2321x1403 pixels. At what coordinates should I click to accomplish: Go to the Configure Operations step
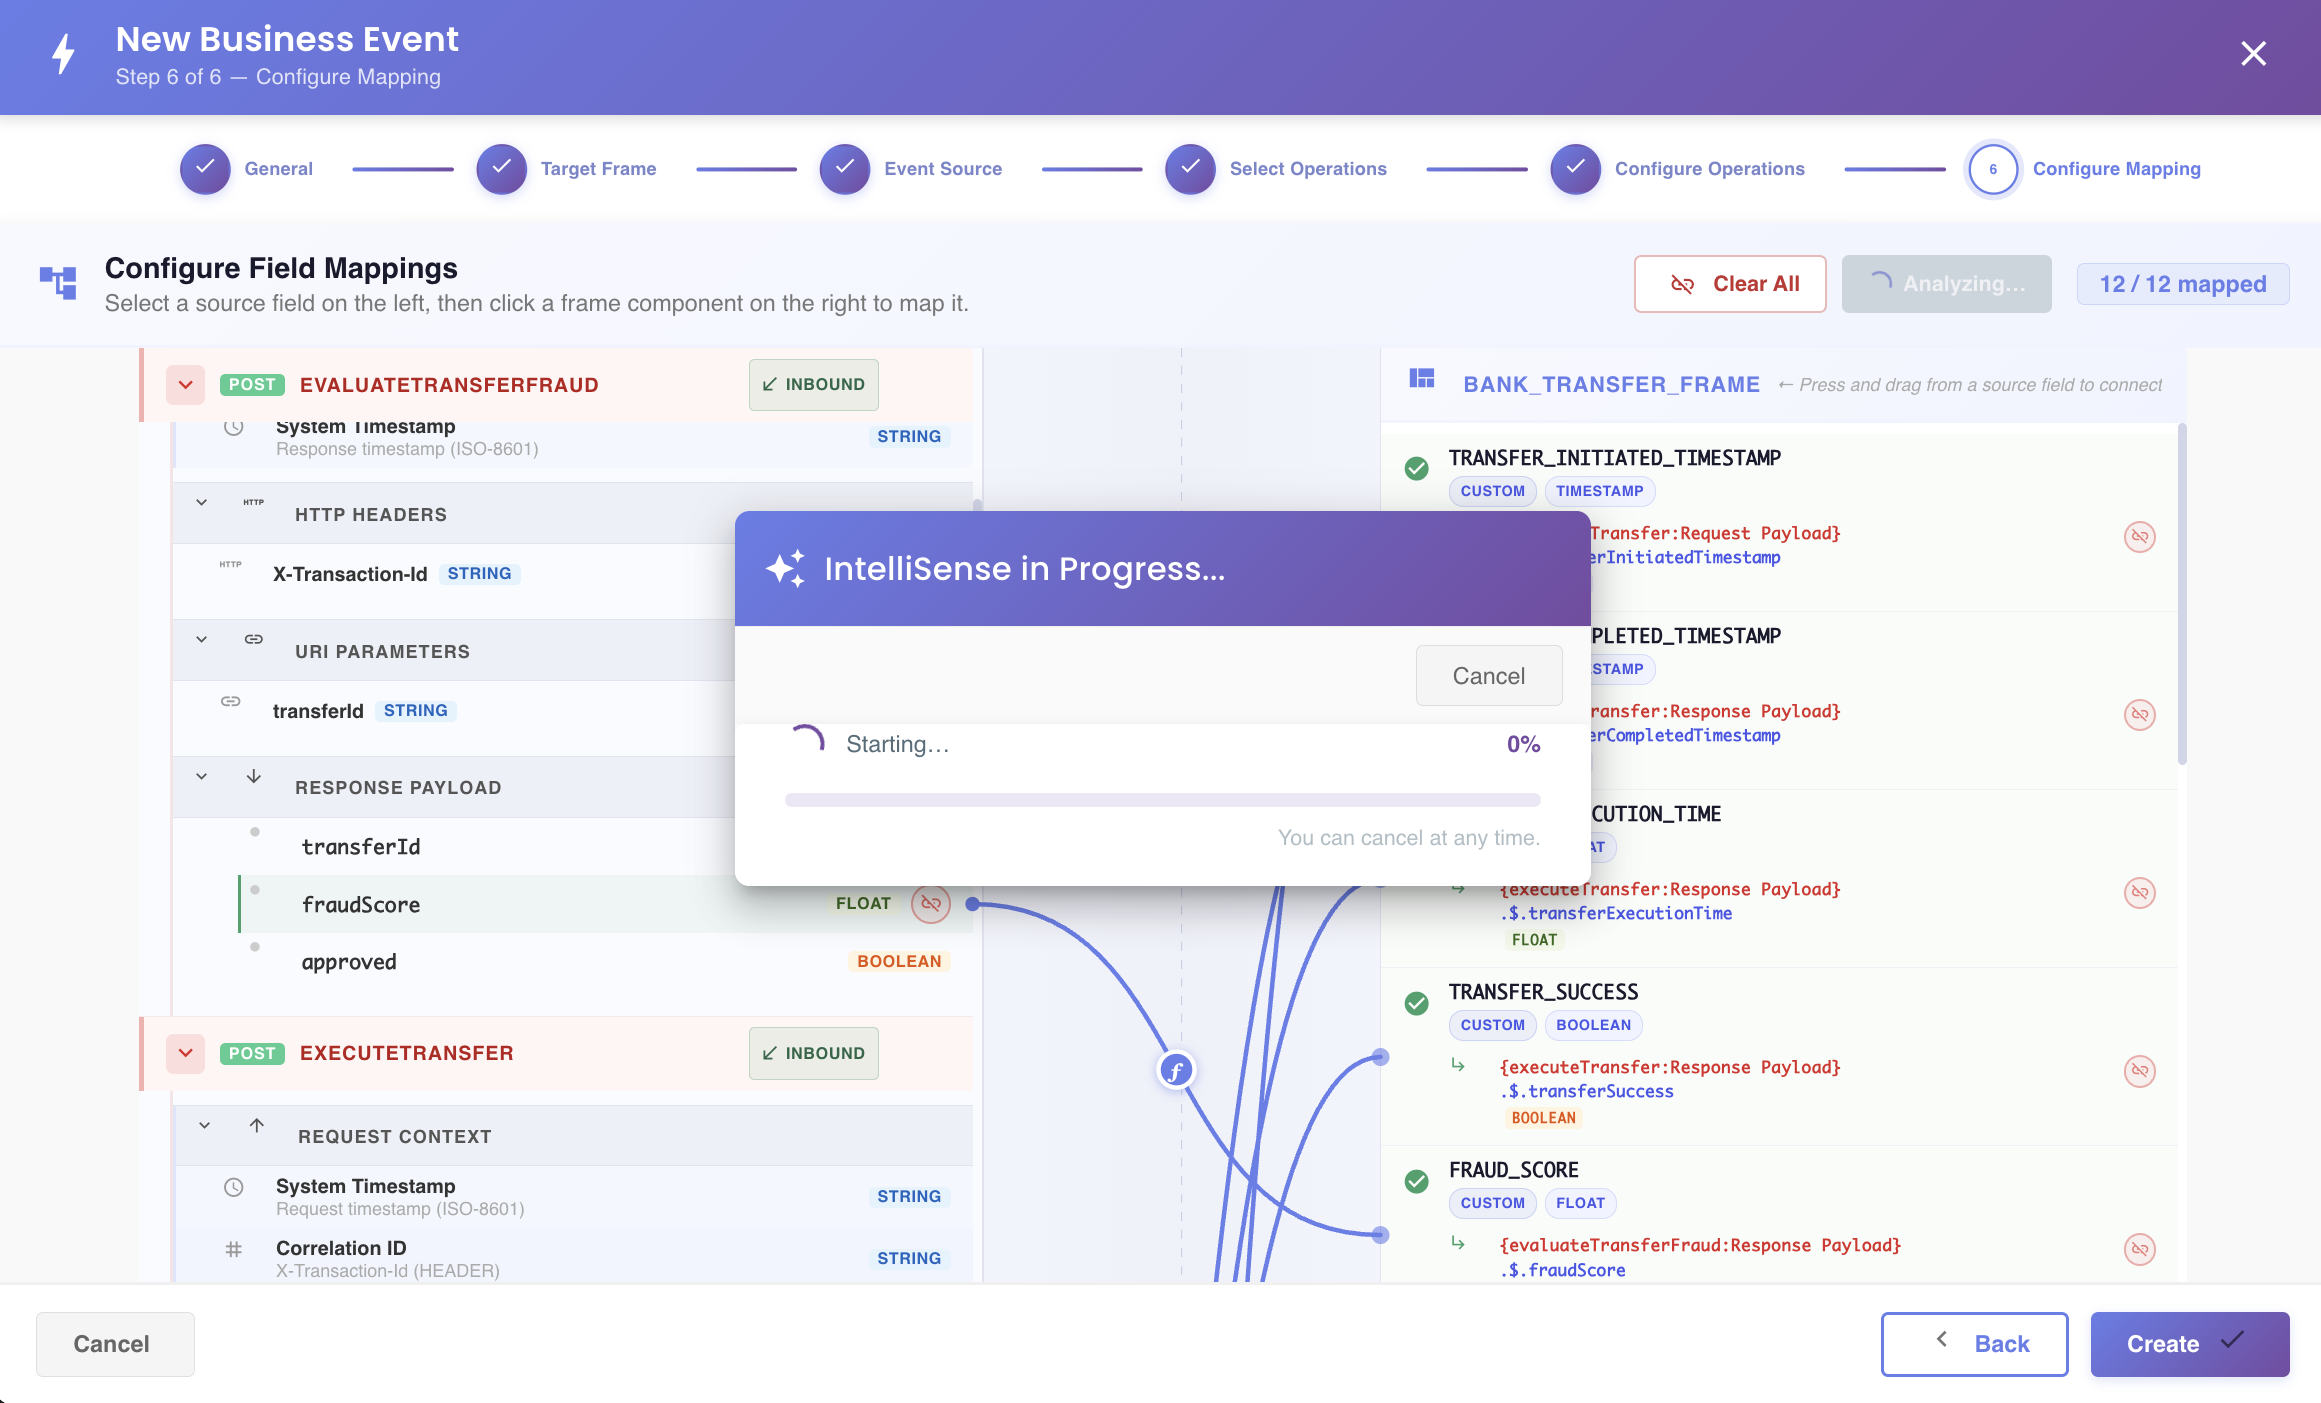tap(1678, 169)
